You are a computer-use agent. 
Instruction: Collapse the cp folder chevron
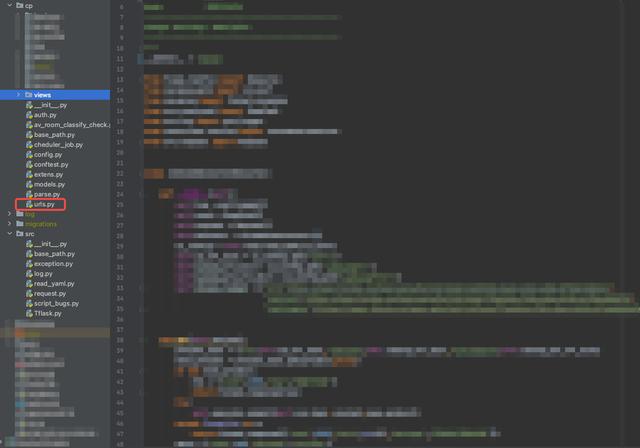(x=10, y=5)
